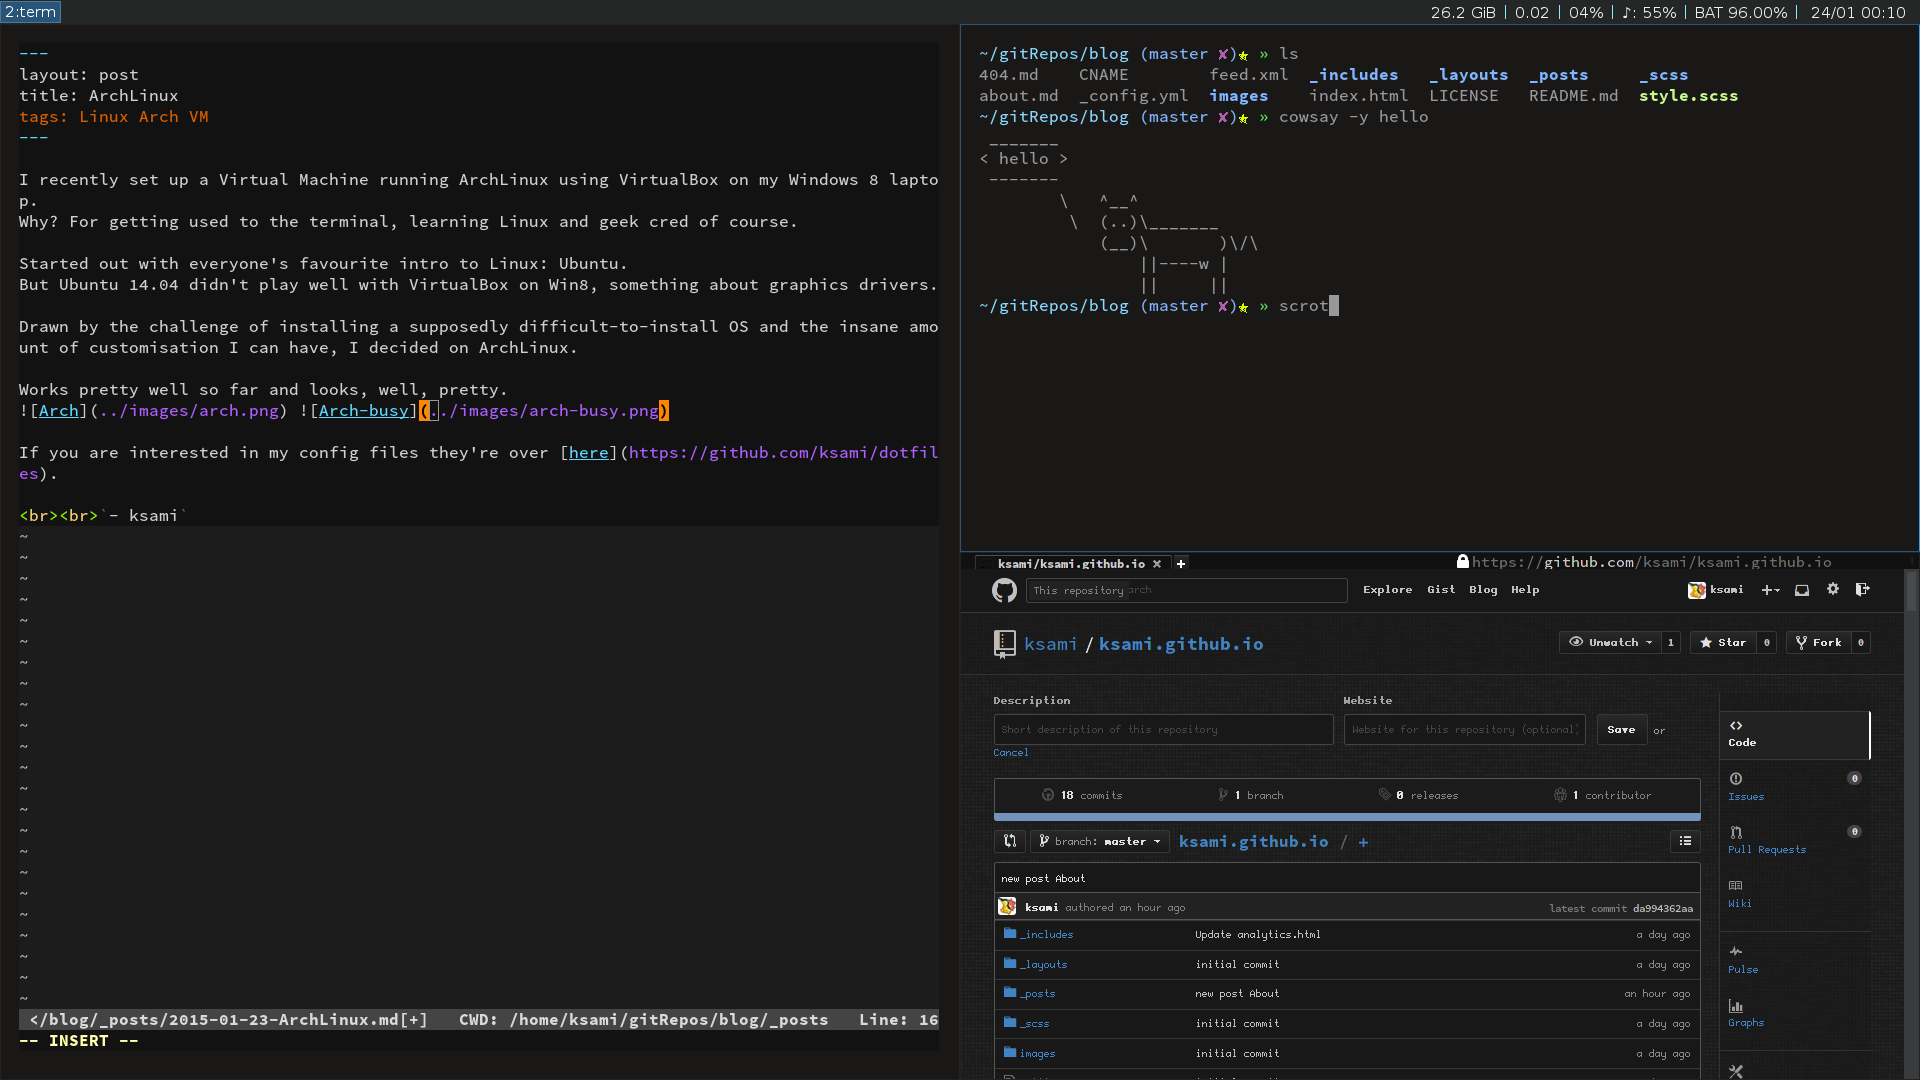Click the _includes folder icon
This screenshot has width=1920, height=1080.
[1010, 933]
